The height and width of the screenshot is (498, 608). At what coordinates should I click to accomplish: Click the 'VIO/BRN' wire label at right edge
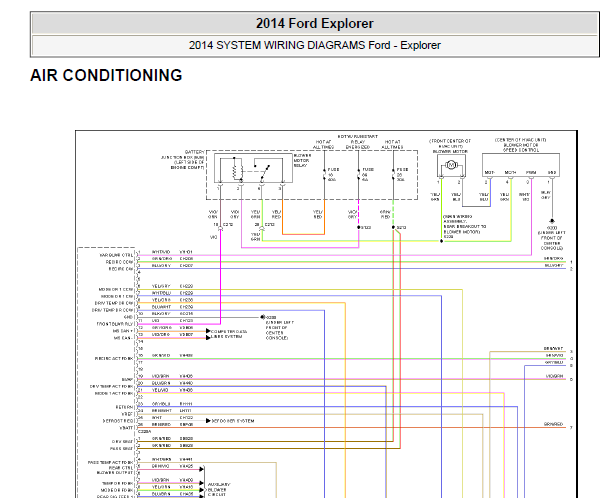point(554,376)
